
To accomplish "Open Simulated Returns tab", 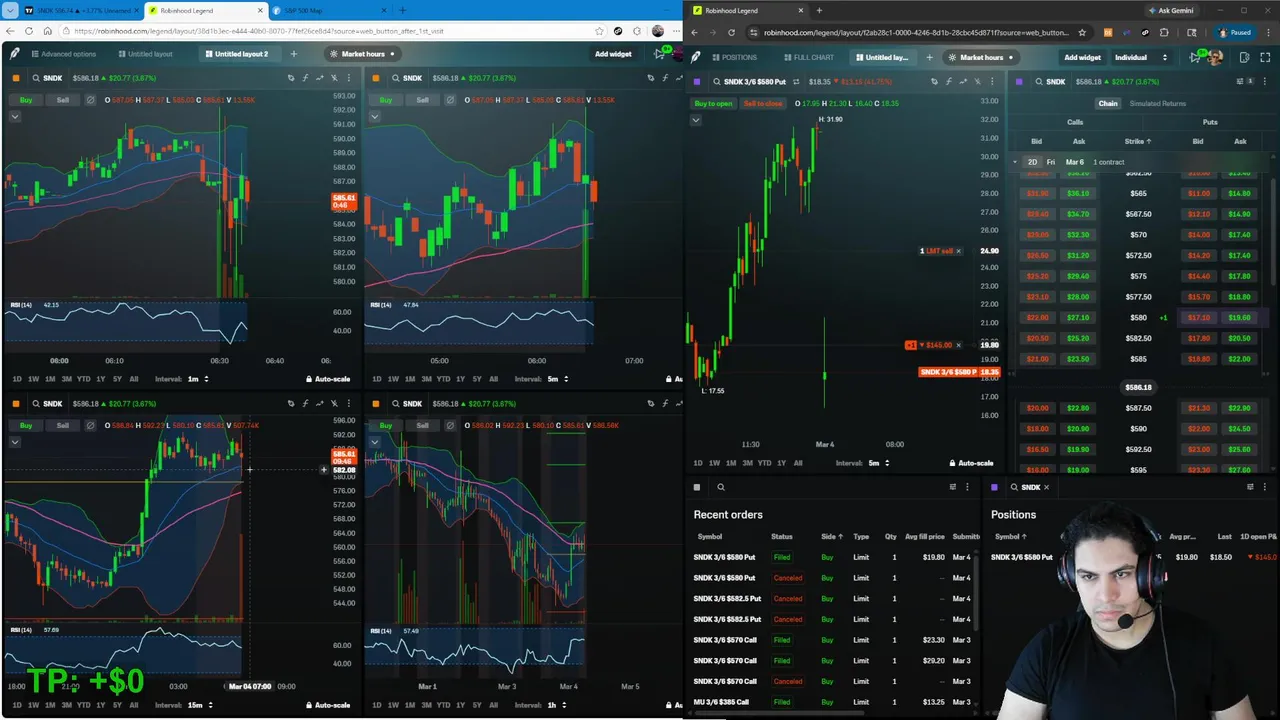I will point(1157,104).
